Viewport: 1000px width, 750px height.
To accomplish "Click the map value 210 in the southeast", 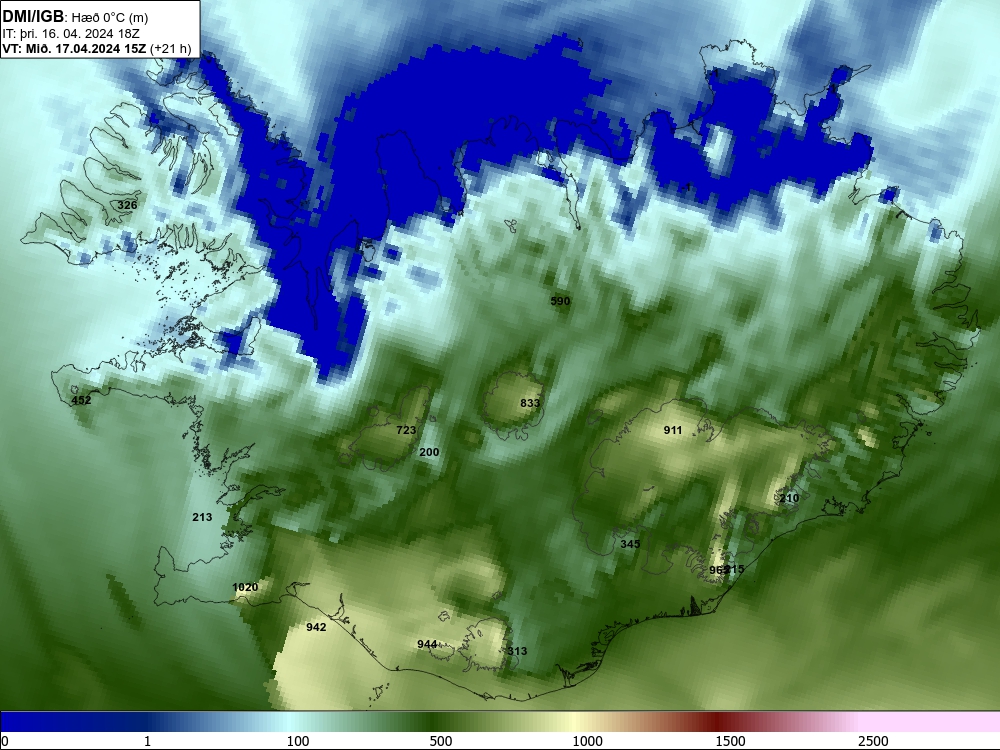I will pos(789,498).
